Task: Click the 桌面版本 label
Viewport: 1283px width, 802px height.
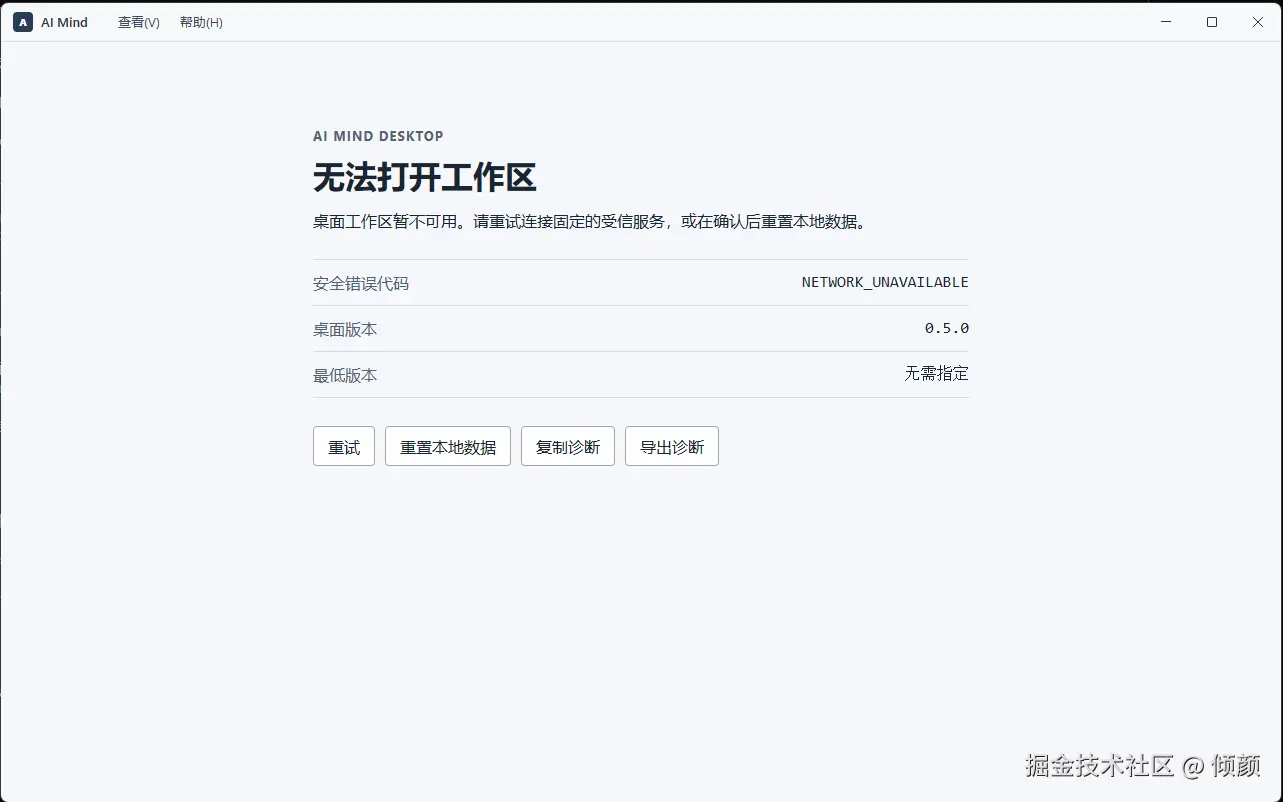Action: click(345, 329)
